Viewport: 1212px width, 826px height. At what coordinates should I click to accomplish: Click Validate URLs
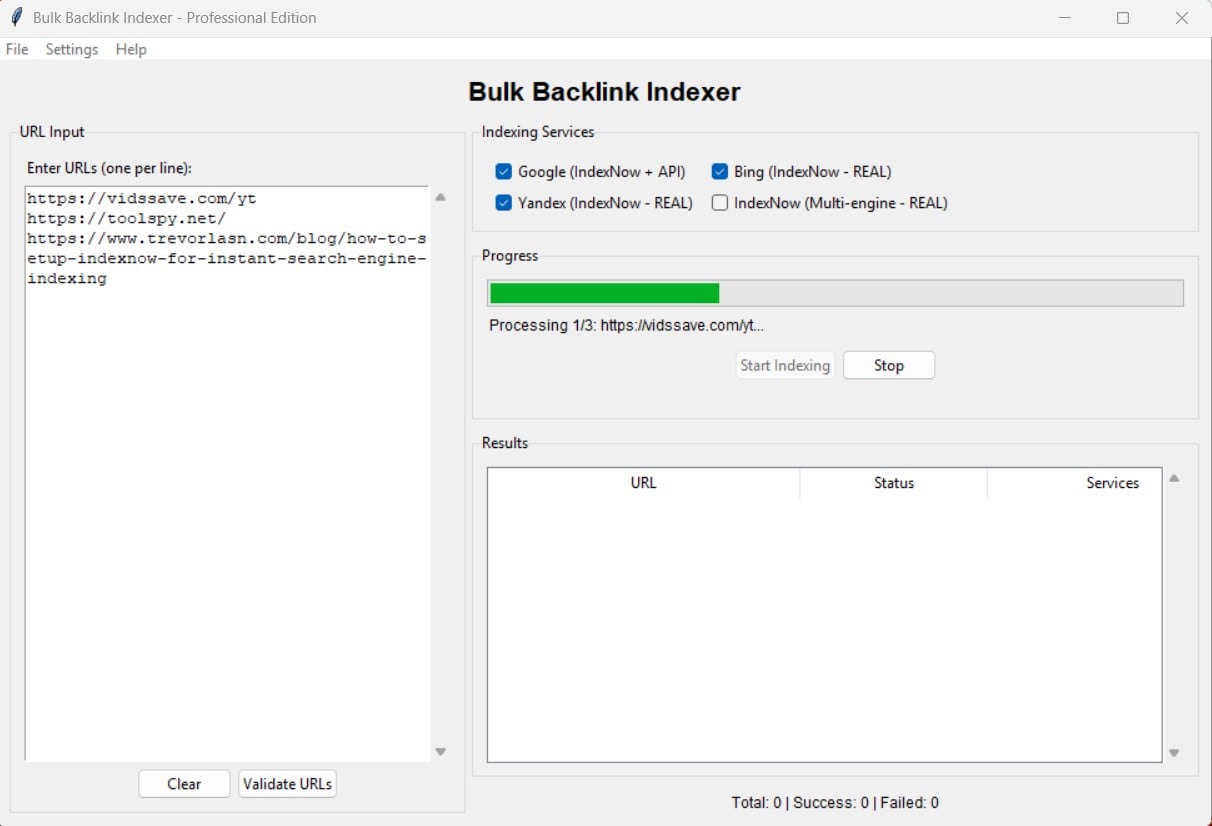tap(287, 784)
